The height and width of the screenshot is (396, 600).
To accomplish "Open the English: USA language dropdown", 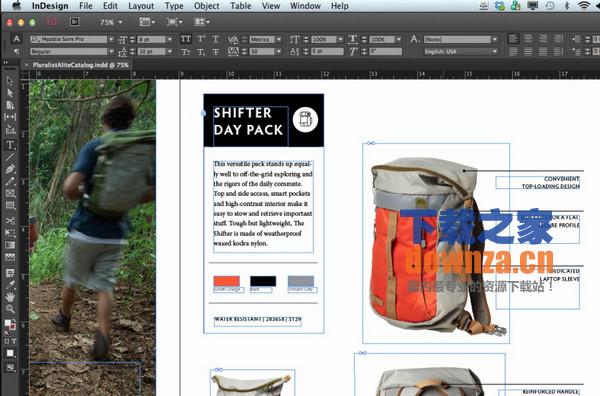I will [494, 52].
